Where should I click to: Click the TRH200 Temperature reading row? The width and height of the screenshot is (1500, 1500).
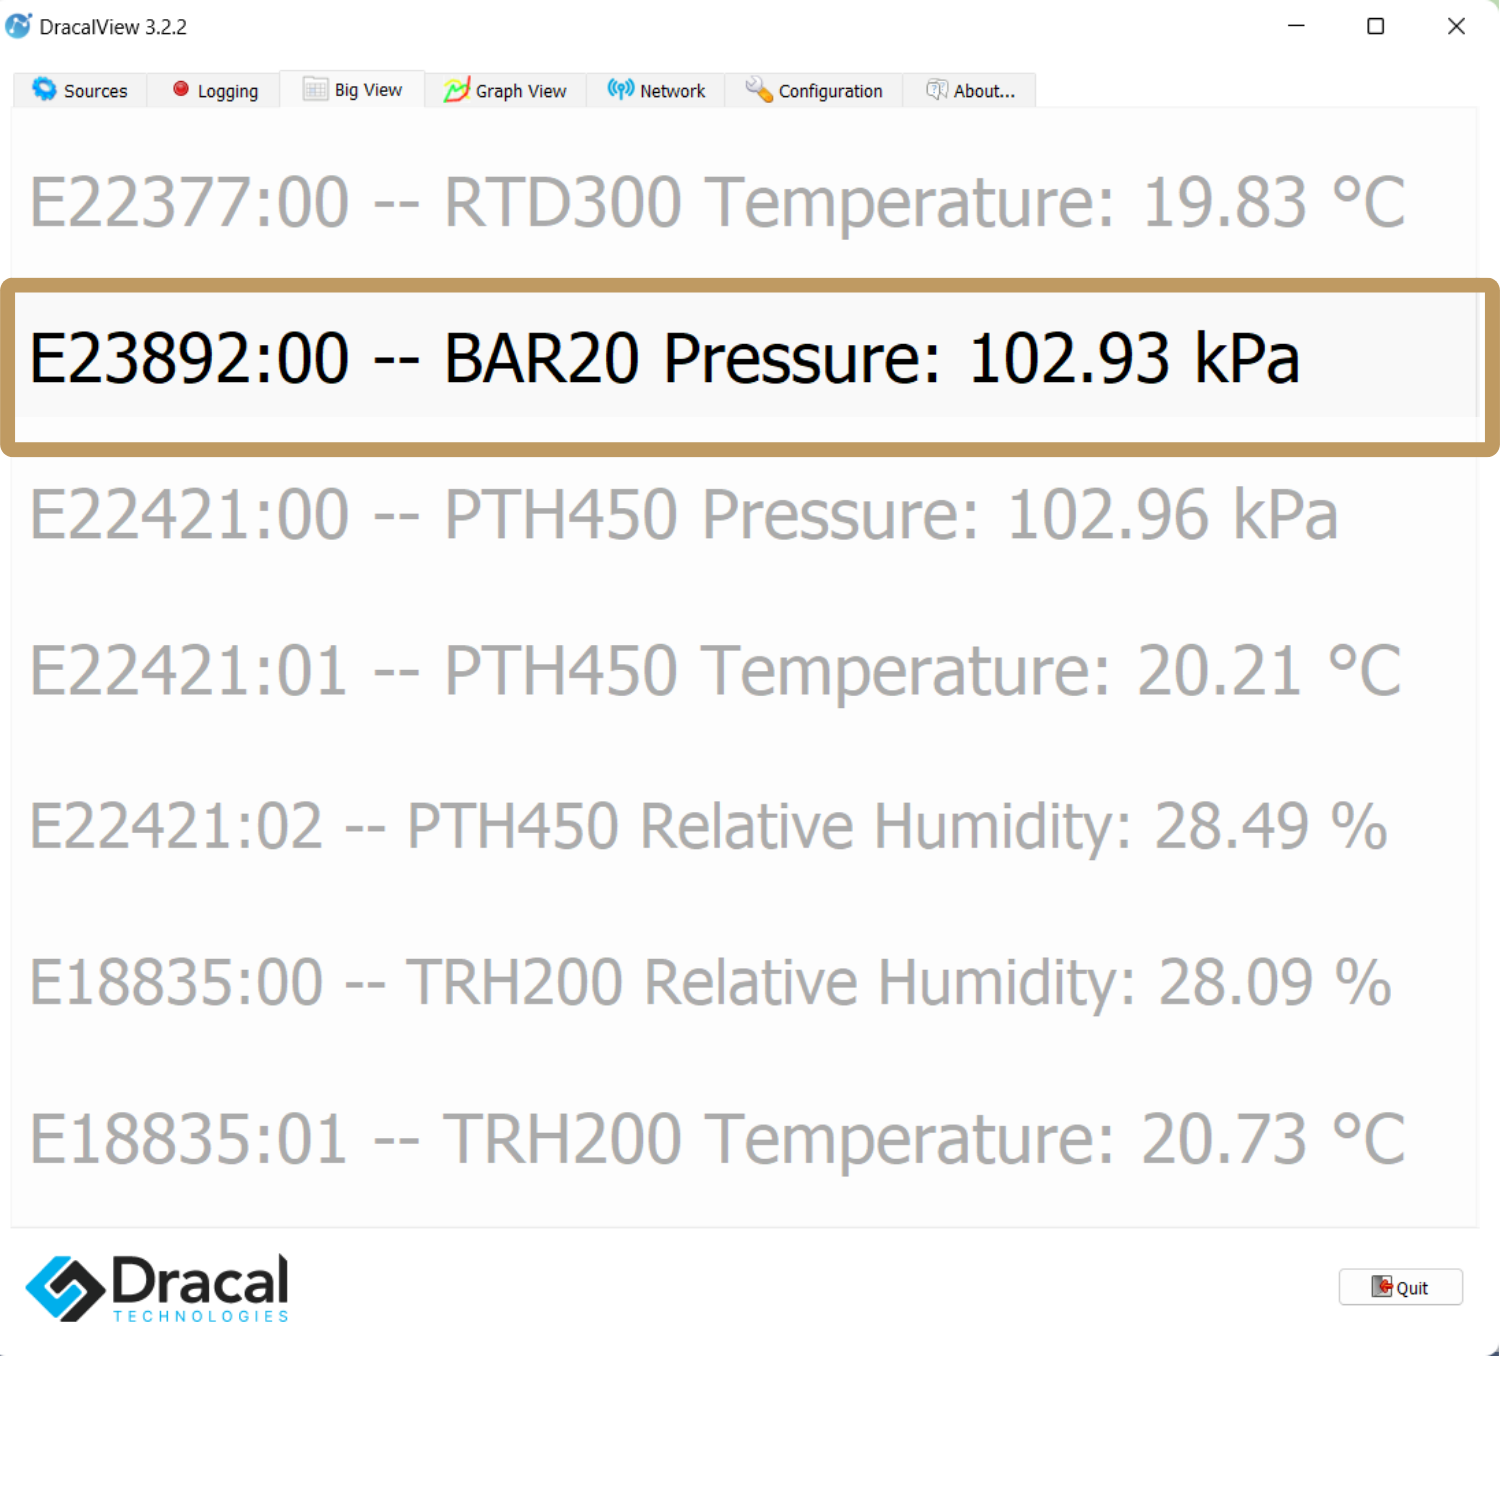click(x=716, y=1139)
